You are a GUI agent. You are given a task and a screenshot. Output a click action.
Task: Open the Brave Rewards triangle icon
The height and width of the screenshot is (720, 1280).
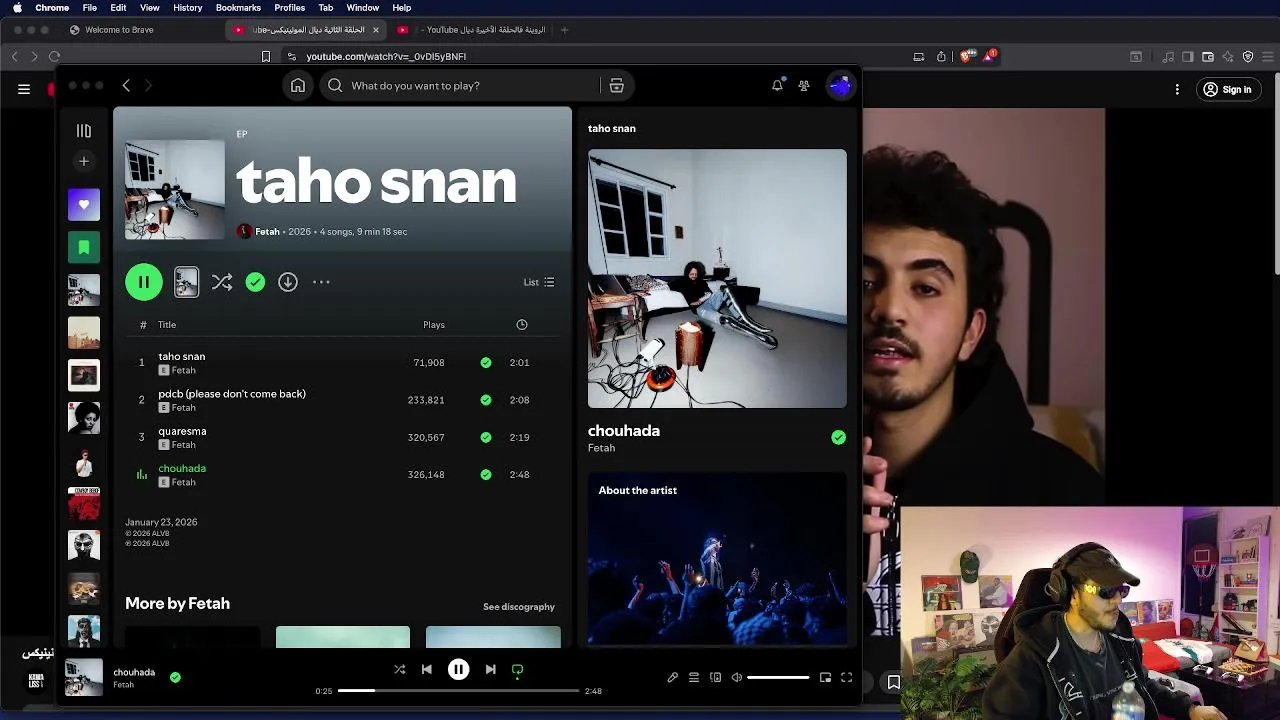point(988,57)
